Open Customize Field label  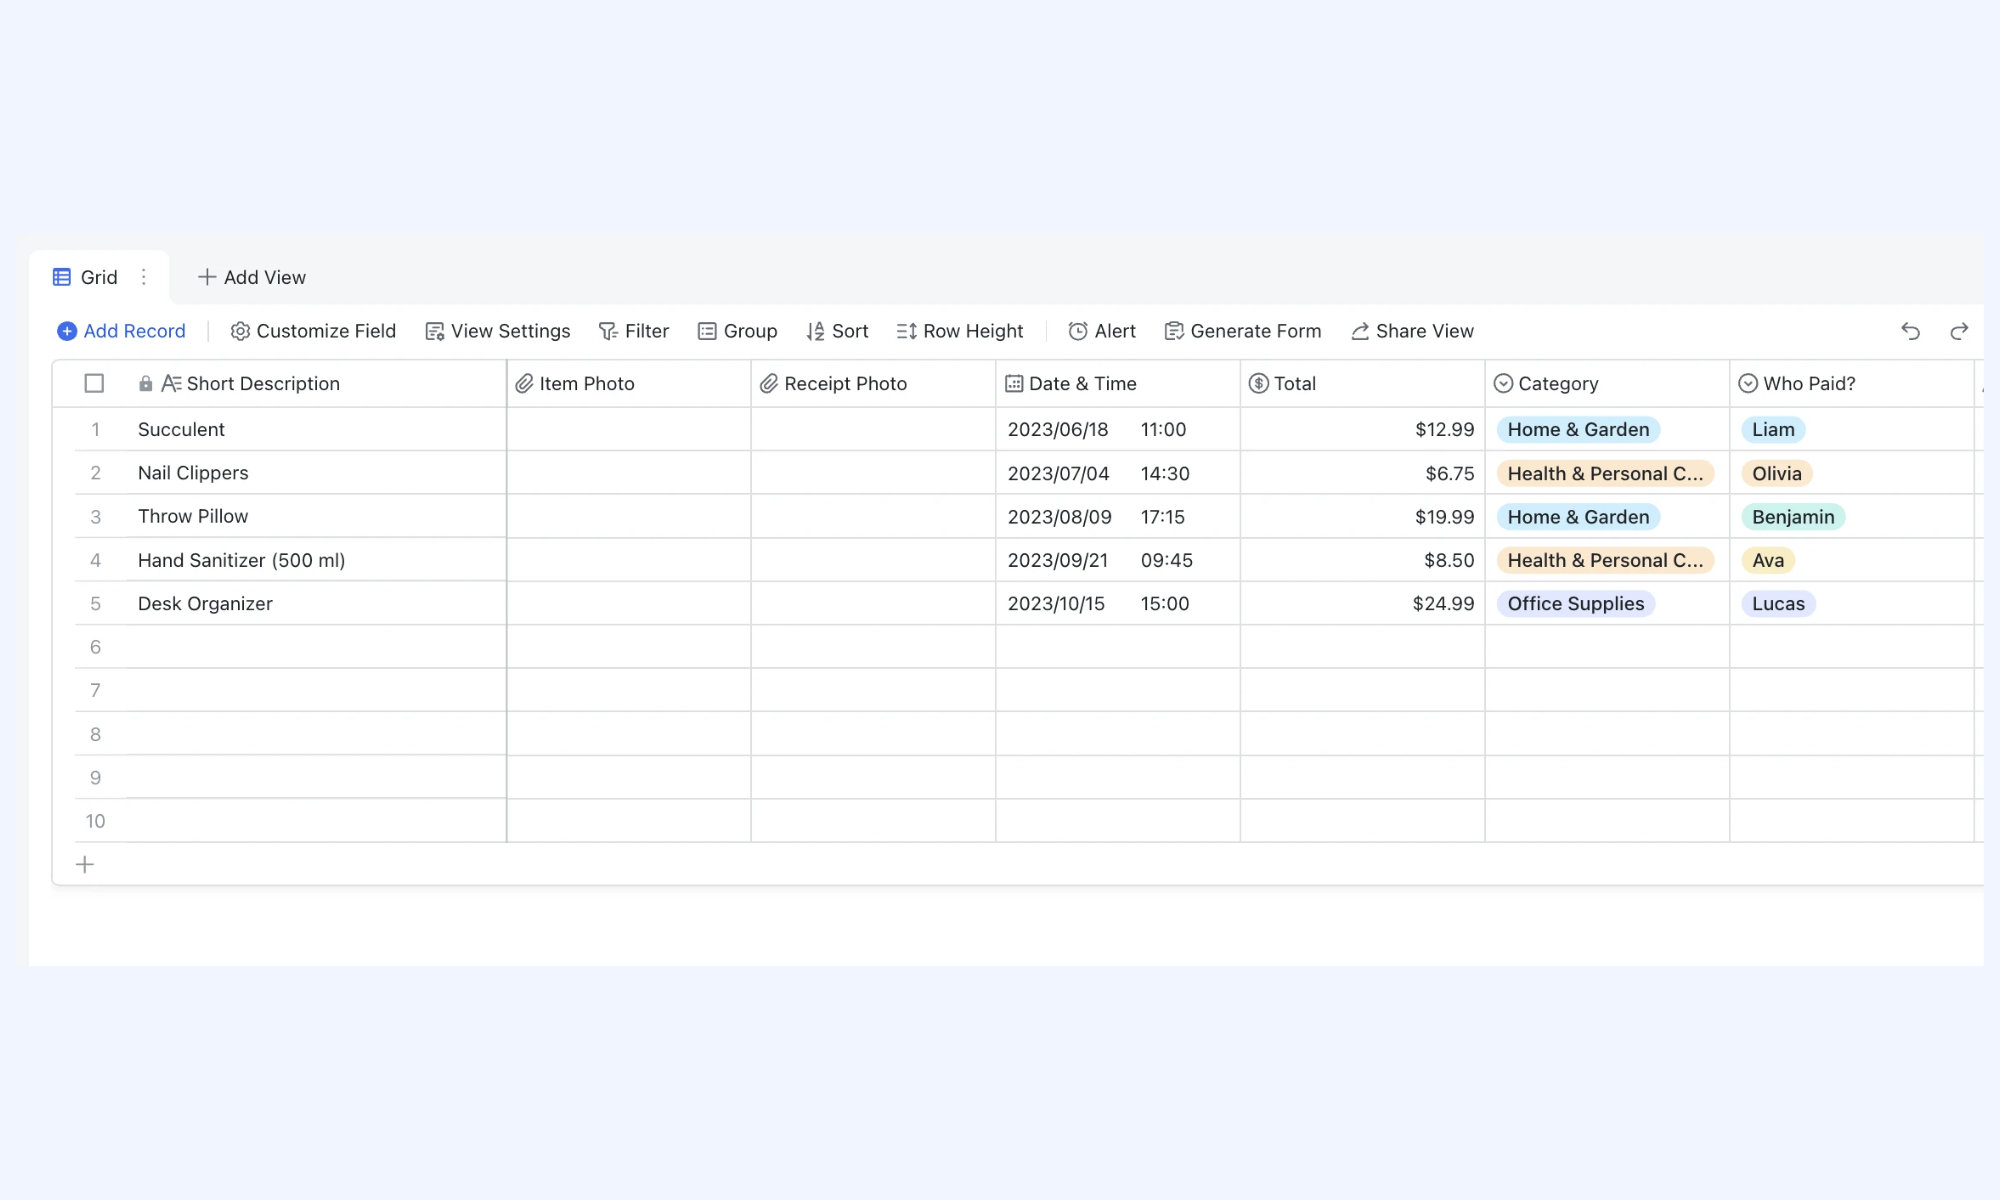coord(326,331)
